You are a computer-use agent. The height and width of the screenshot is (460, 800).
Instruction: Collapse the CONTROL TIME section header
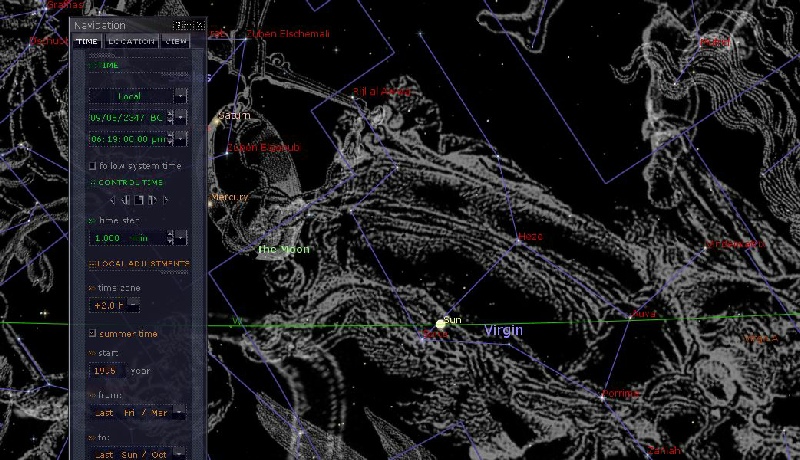(x=126, y=182)
